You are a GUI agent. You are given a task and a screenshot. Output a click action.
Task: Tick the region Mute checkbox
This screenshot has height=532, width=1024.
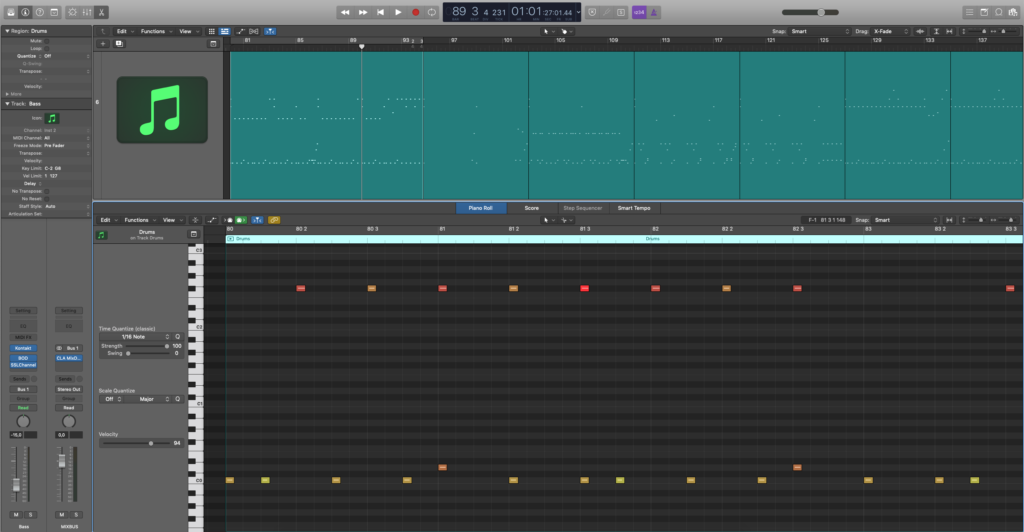click(x=46, y=41)
